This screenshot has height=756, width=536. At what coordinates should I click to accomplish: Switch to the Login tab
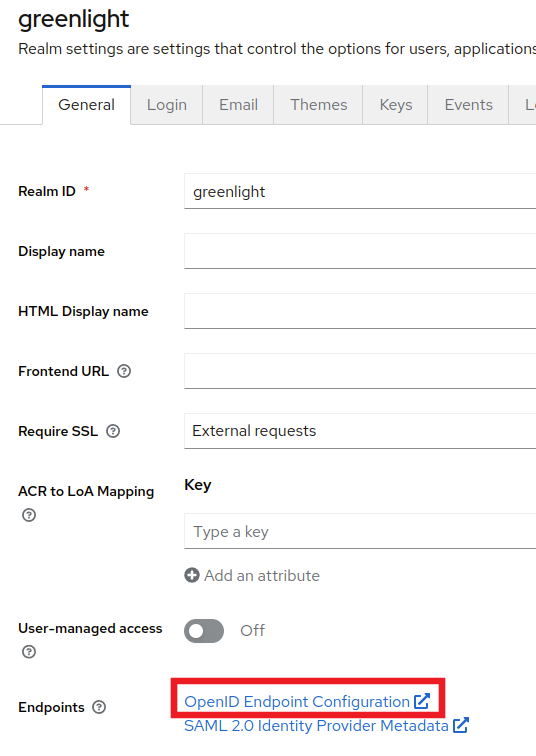167,105
